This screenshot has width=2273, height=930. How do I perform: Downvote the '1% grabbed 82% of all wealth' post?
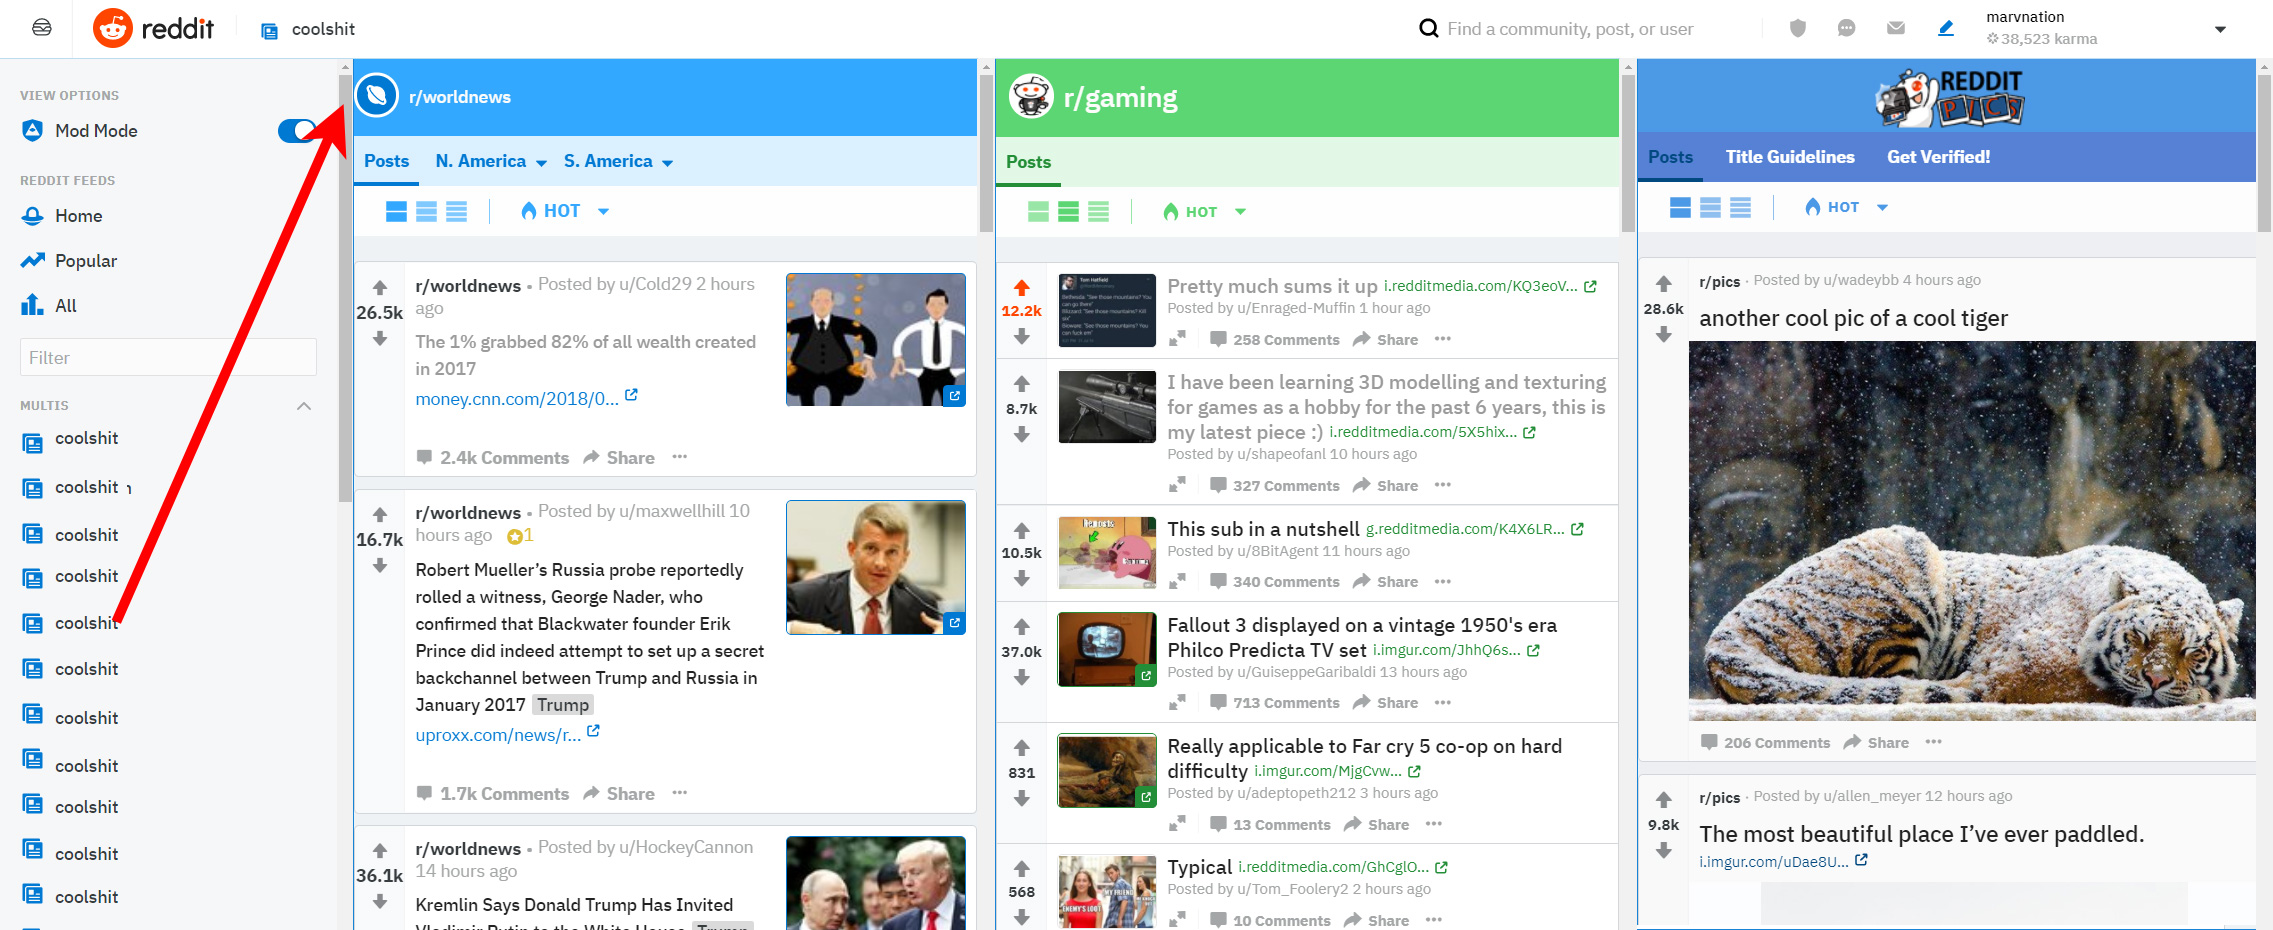(380, 339)
